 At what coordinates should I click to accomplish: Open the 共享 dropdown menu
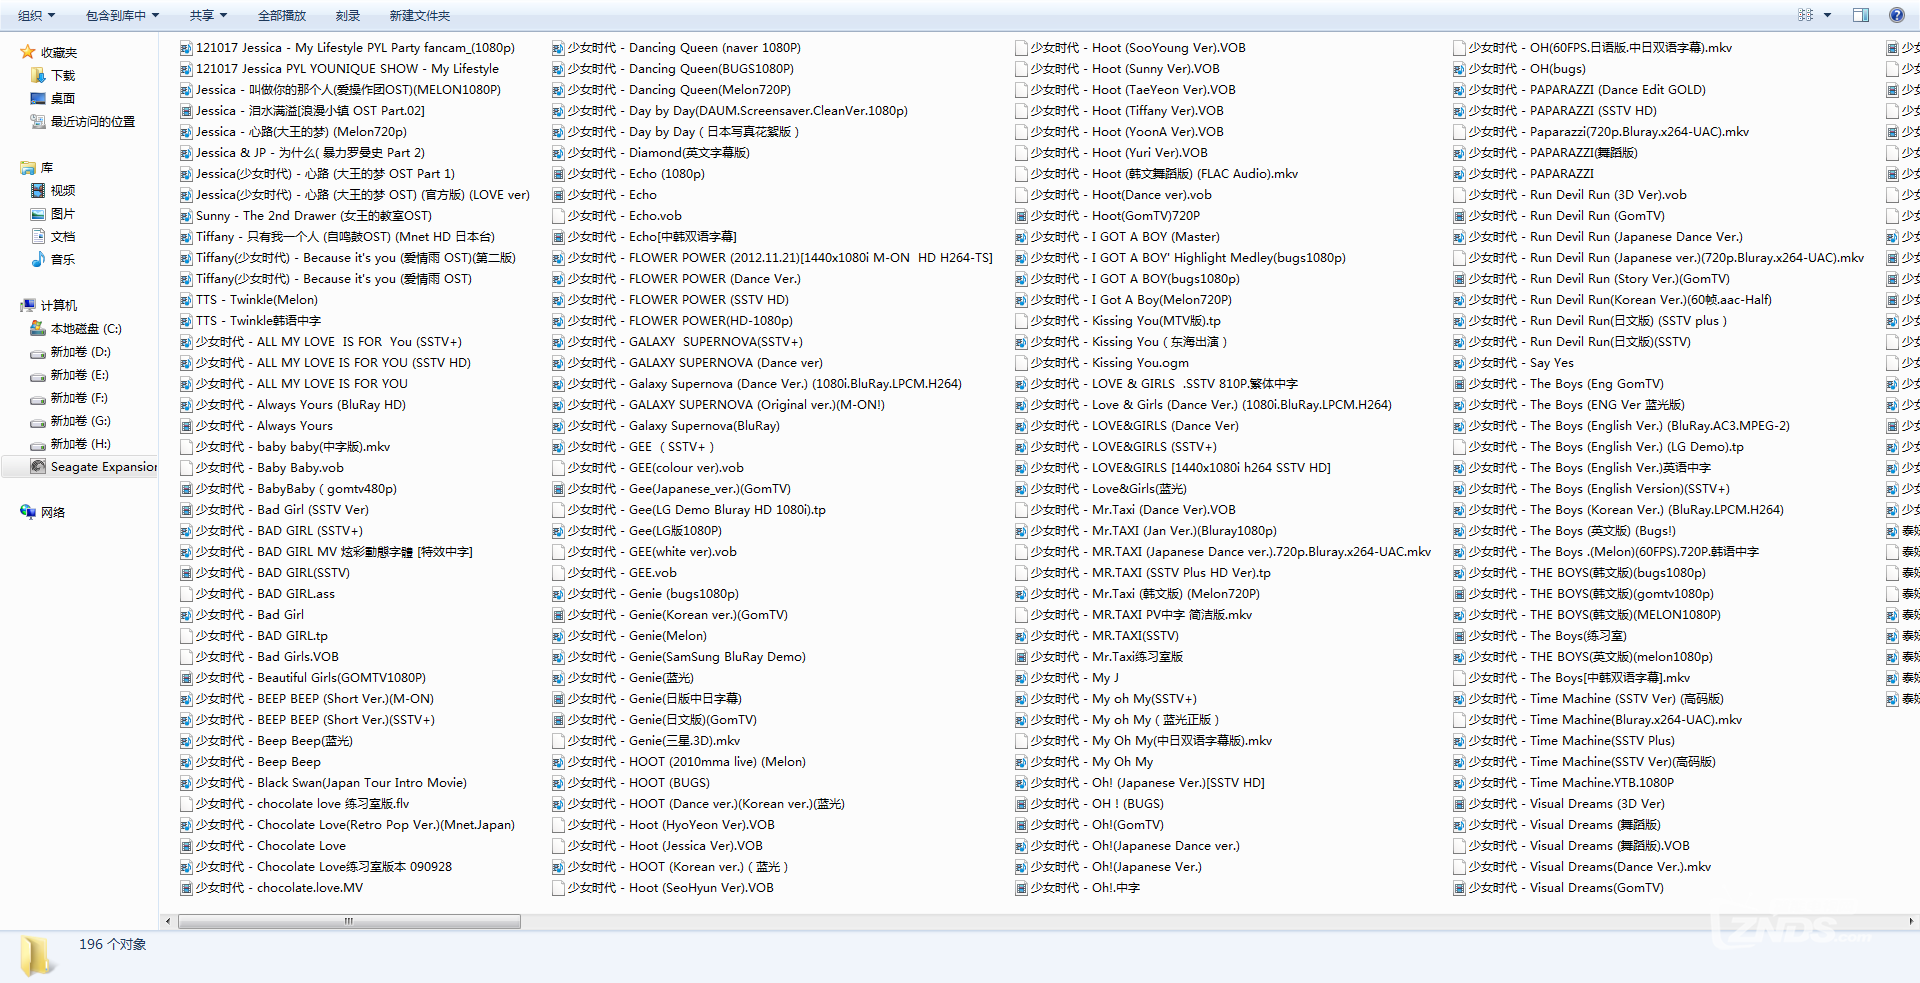tap(208, 15)
